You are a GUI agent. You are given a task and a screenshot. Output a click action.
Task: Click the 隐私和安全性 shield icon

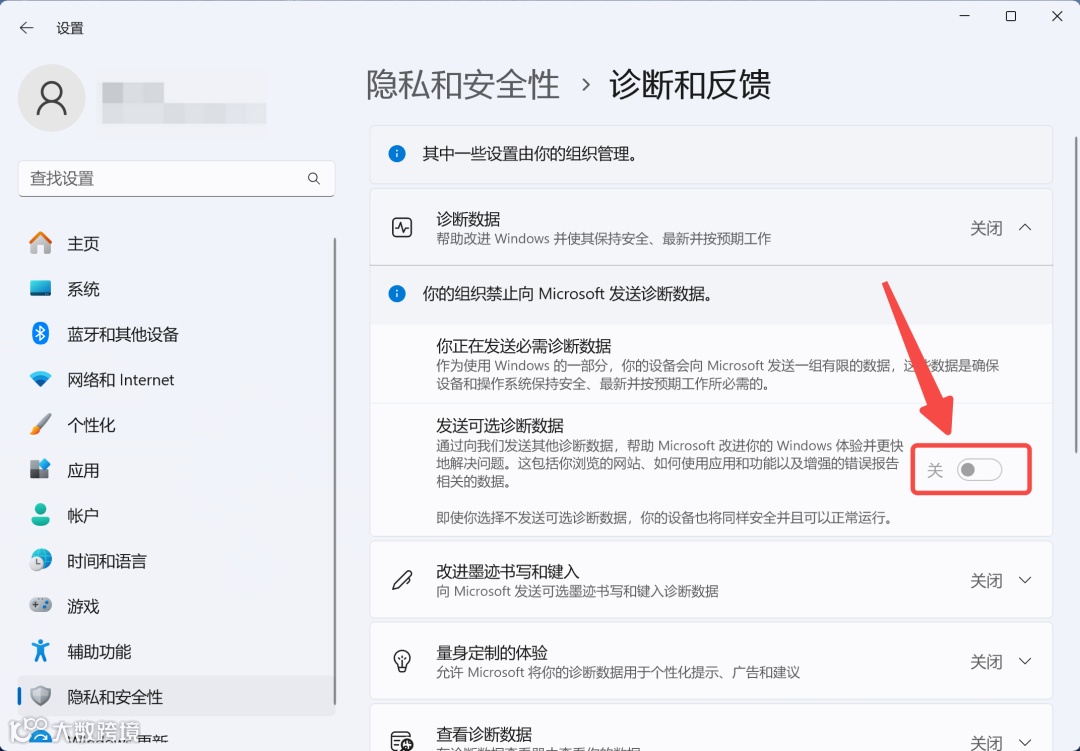41,697
